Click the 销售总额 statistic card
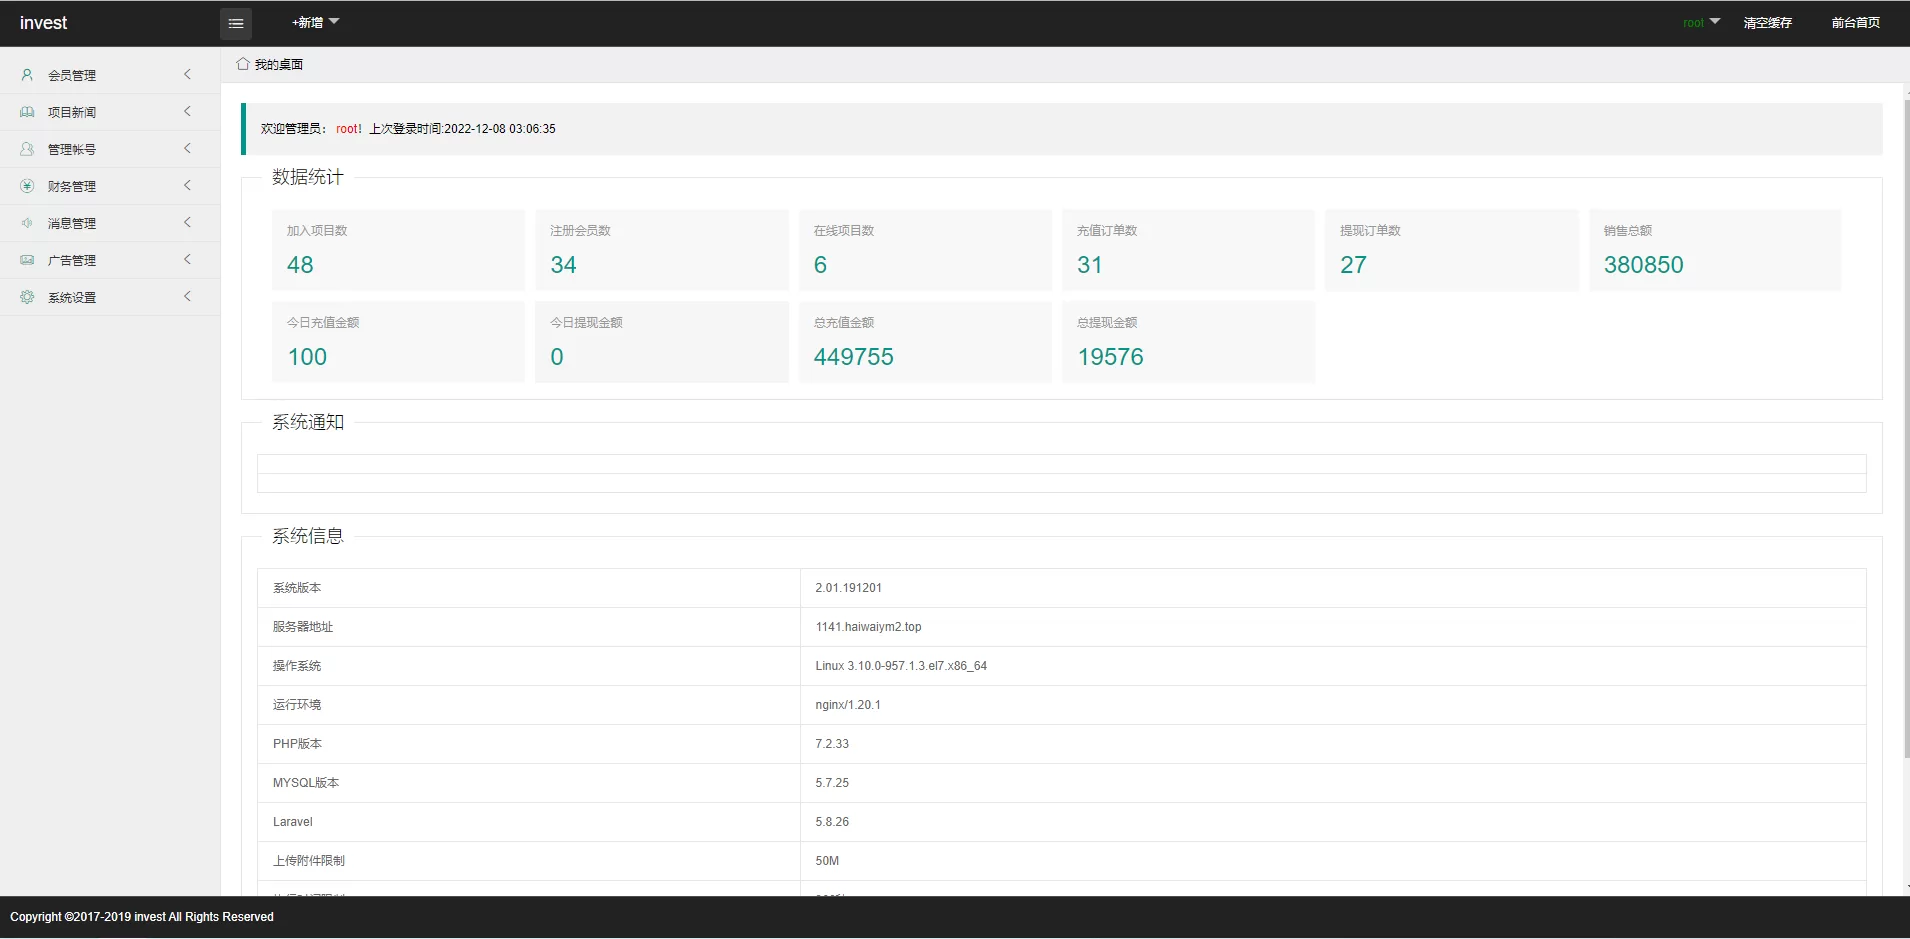The height and width of the screenshot is (939, 1910). tap(1714, 250)
